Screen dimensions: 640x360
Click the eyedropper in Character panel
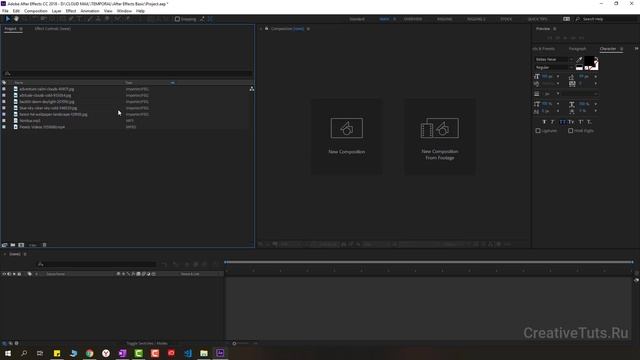pyautogui.click(x=579, y=60)
